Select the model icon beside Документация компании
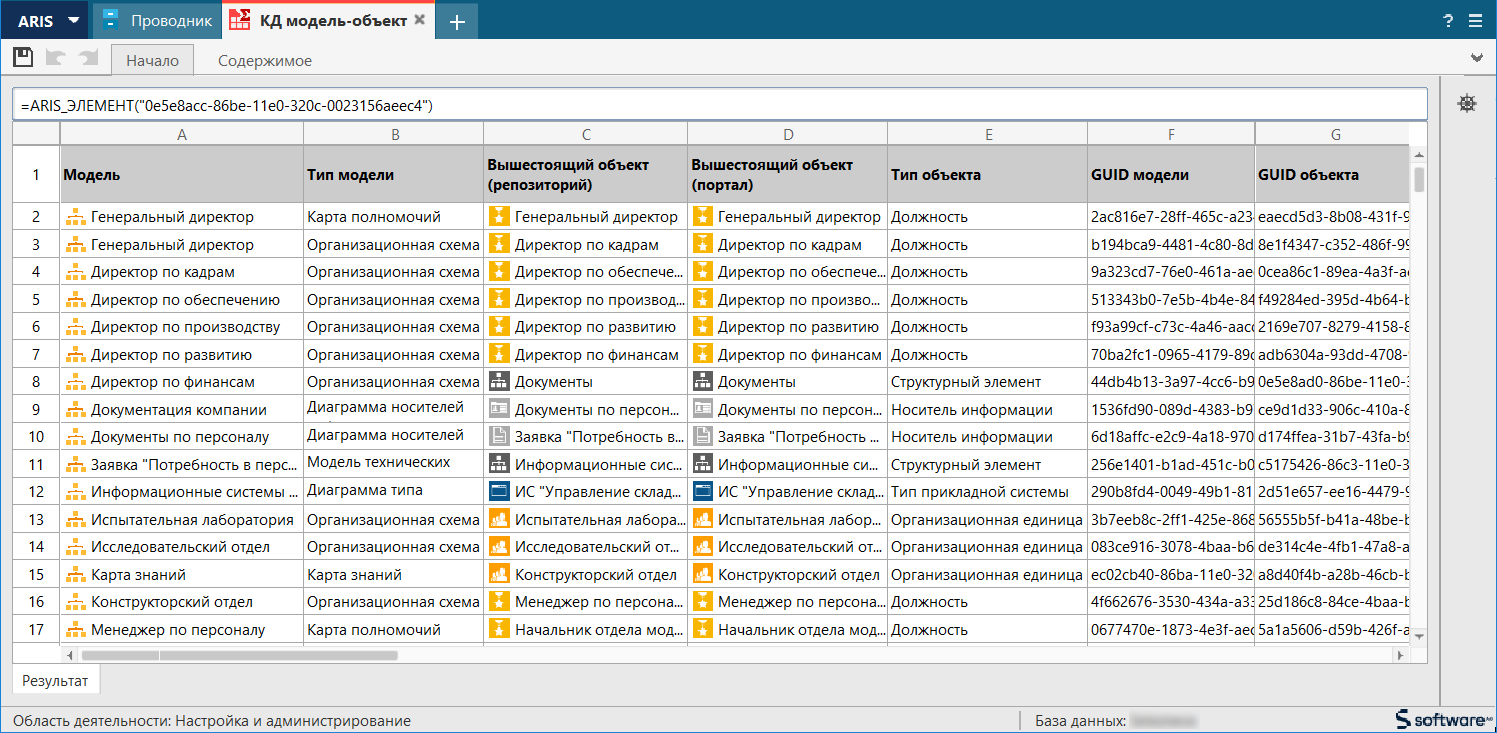This screenshot has width=1497, height=733. click(75, 410)
